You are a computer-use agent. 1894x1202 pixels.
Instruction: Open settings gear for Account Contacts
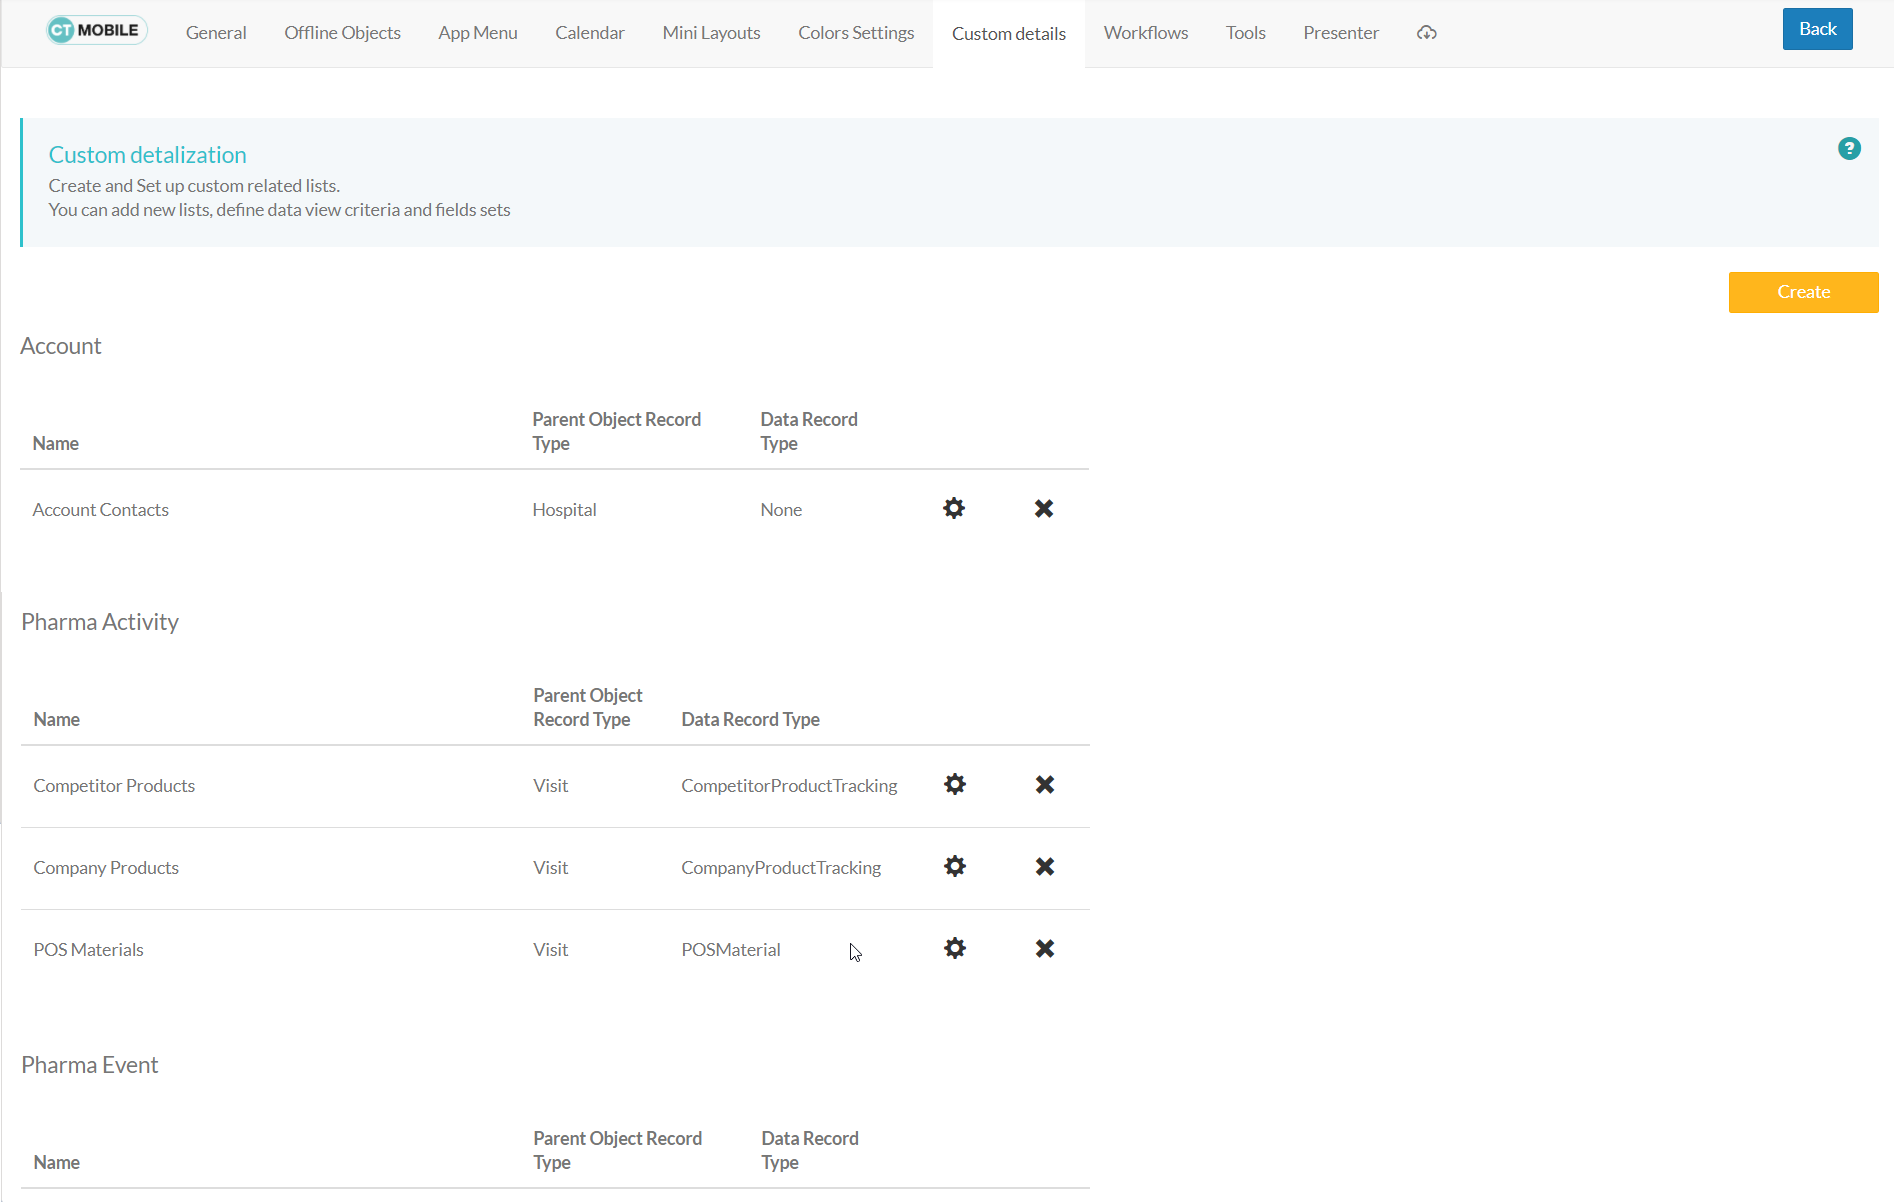click(954, 508)
